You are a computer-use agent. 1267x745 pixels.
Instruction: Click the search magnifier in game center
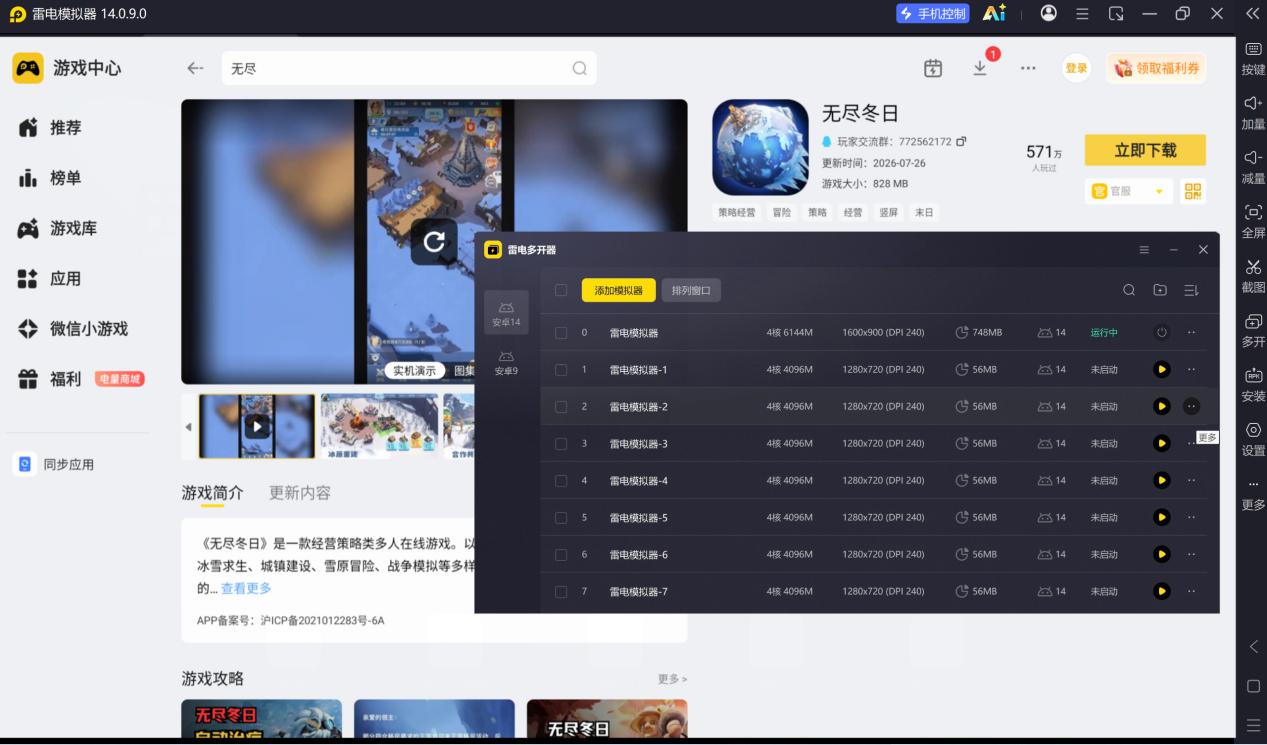(x=579, y=68)
